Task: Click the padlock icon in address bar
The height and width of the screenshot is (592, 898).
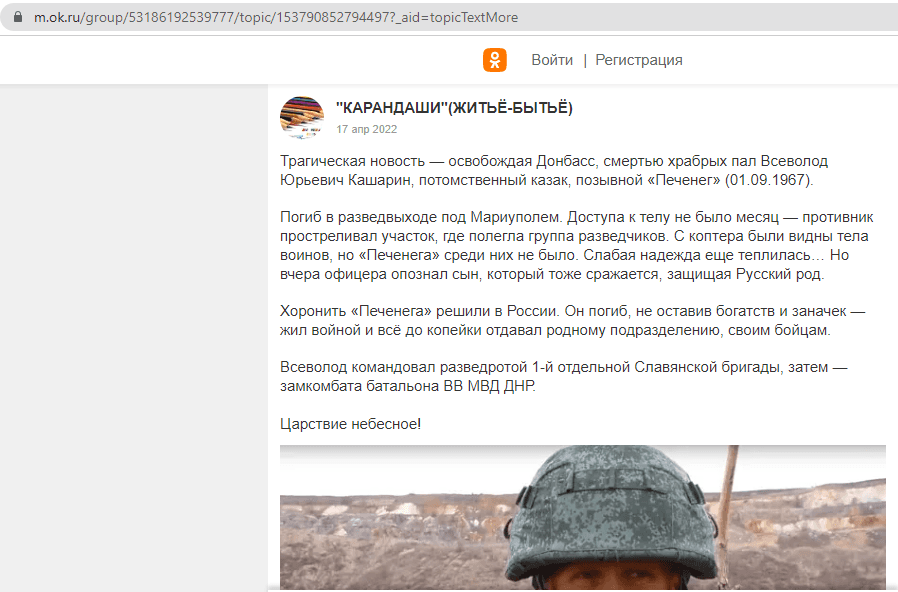Action: [x=18, y=17]
